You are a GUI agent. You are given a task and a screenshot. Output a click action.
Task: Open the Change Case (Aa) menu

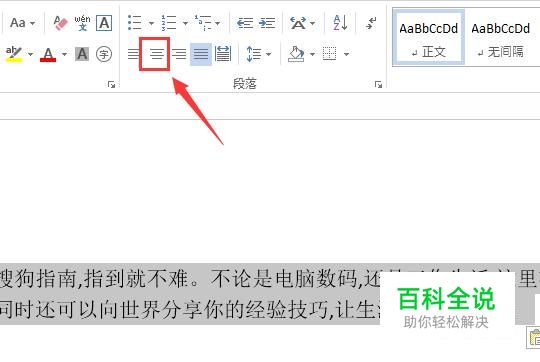23,23
